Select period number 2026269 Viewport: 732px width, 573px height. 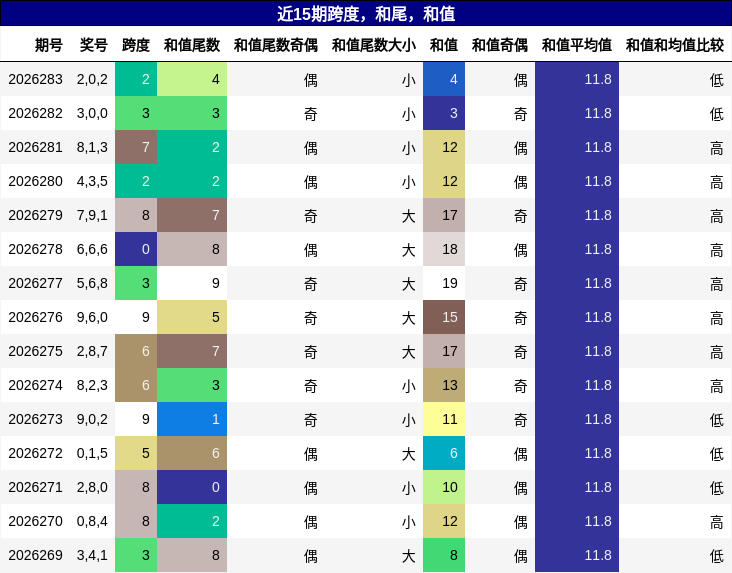35,555
